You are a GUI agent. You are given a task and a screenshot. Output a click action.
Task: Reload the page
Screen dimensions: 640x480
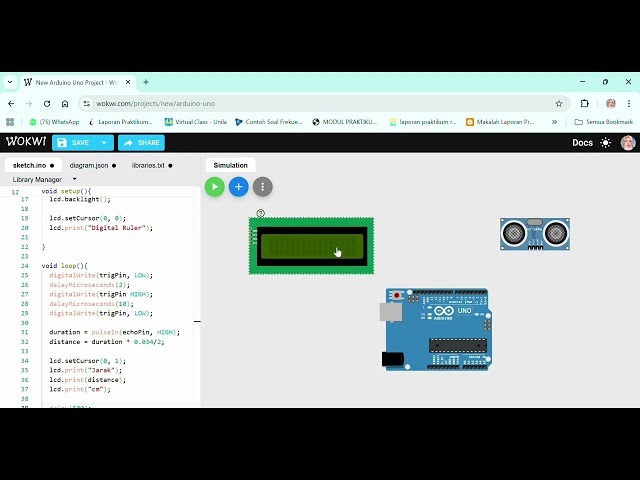47,104
